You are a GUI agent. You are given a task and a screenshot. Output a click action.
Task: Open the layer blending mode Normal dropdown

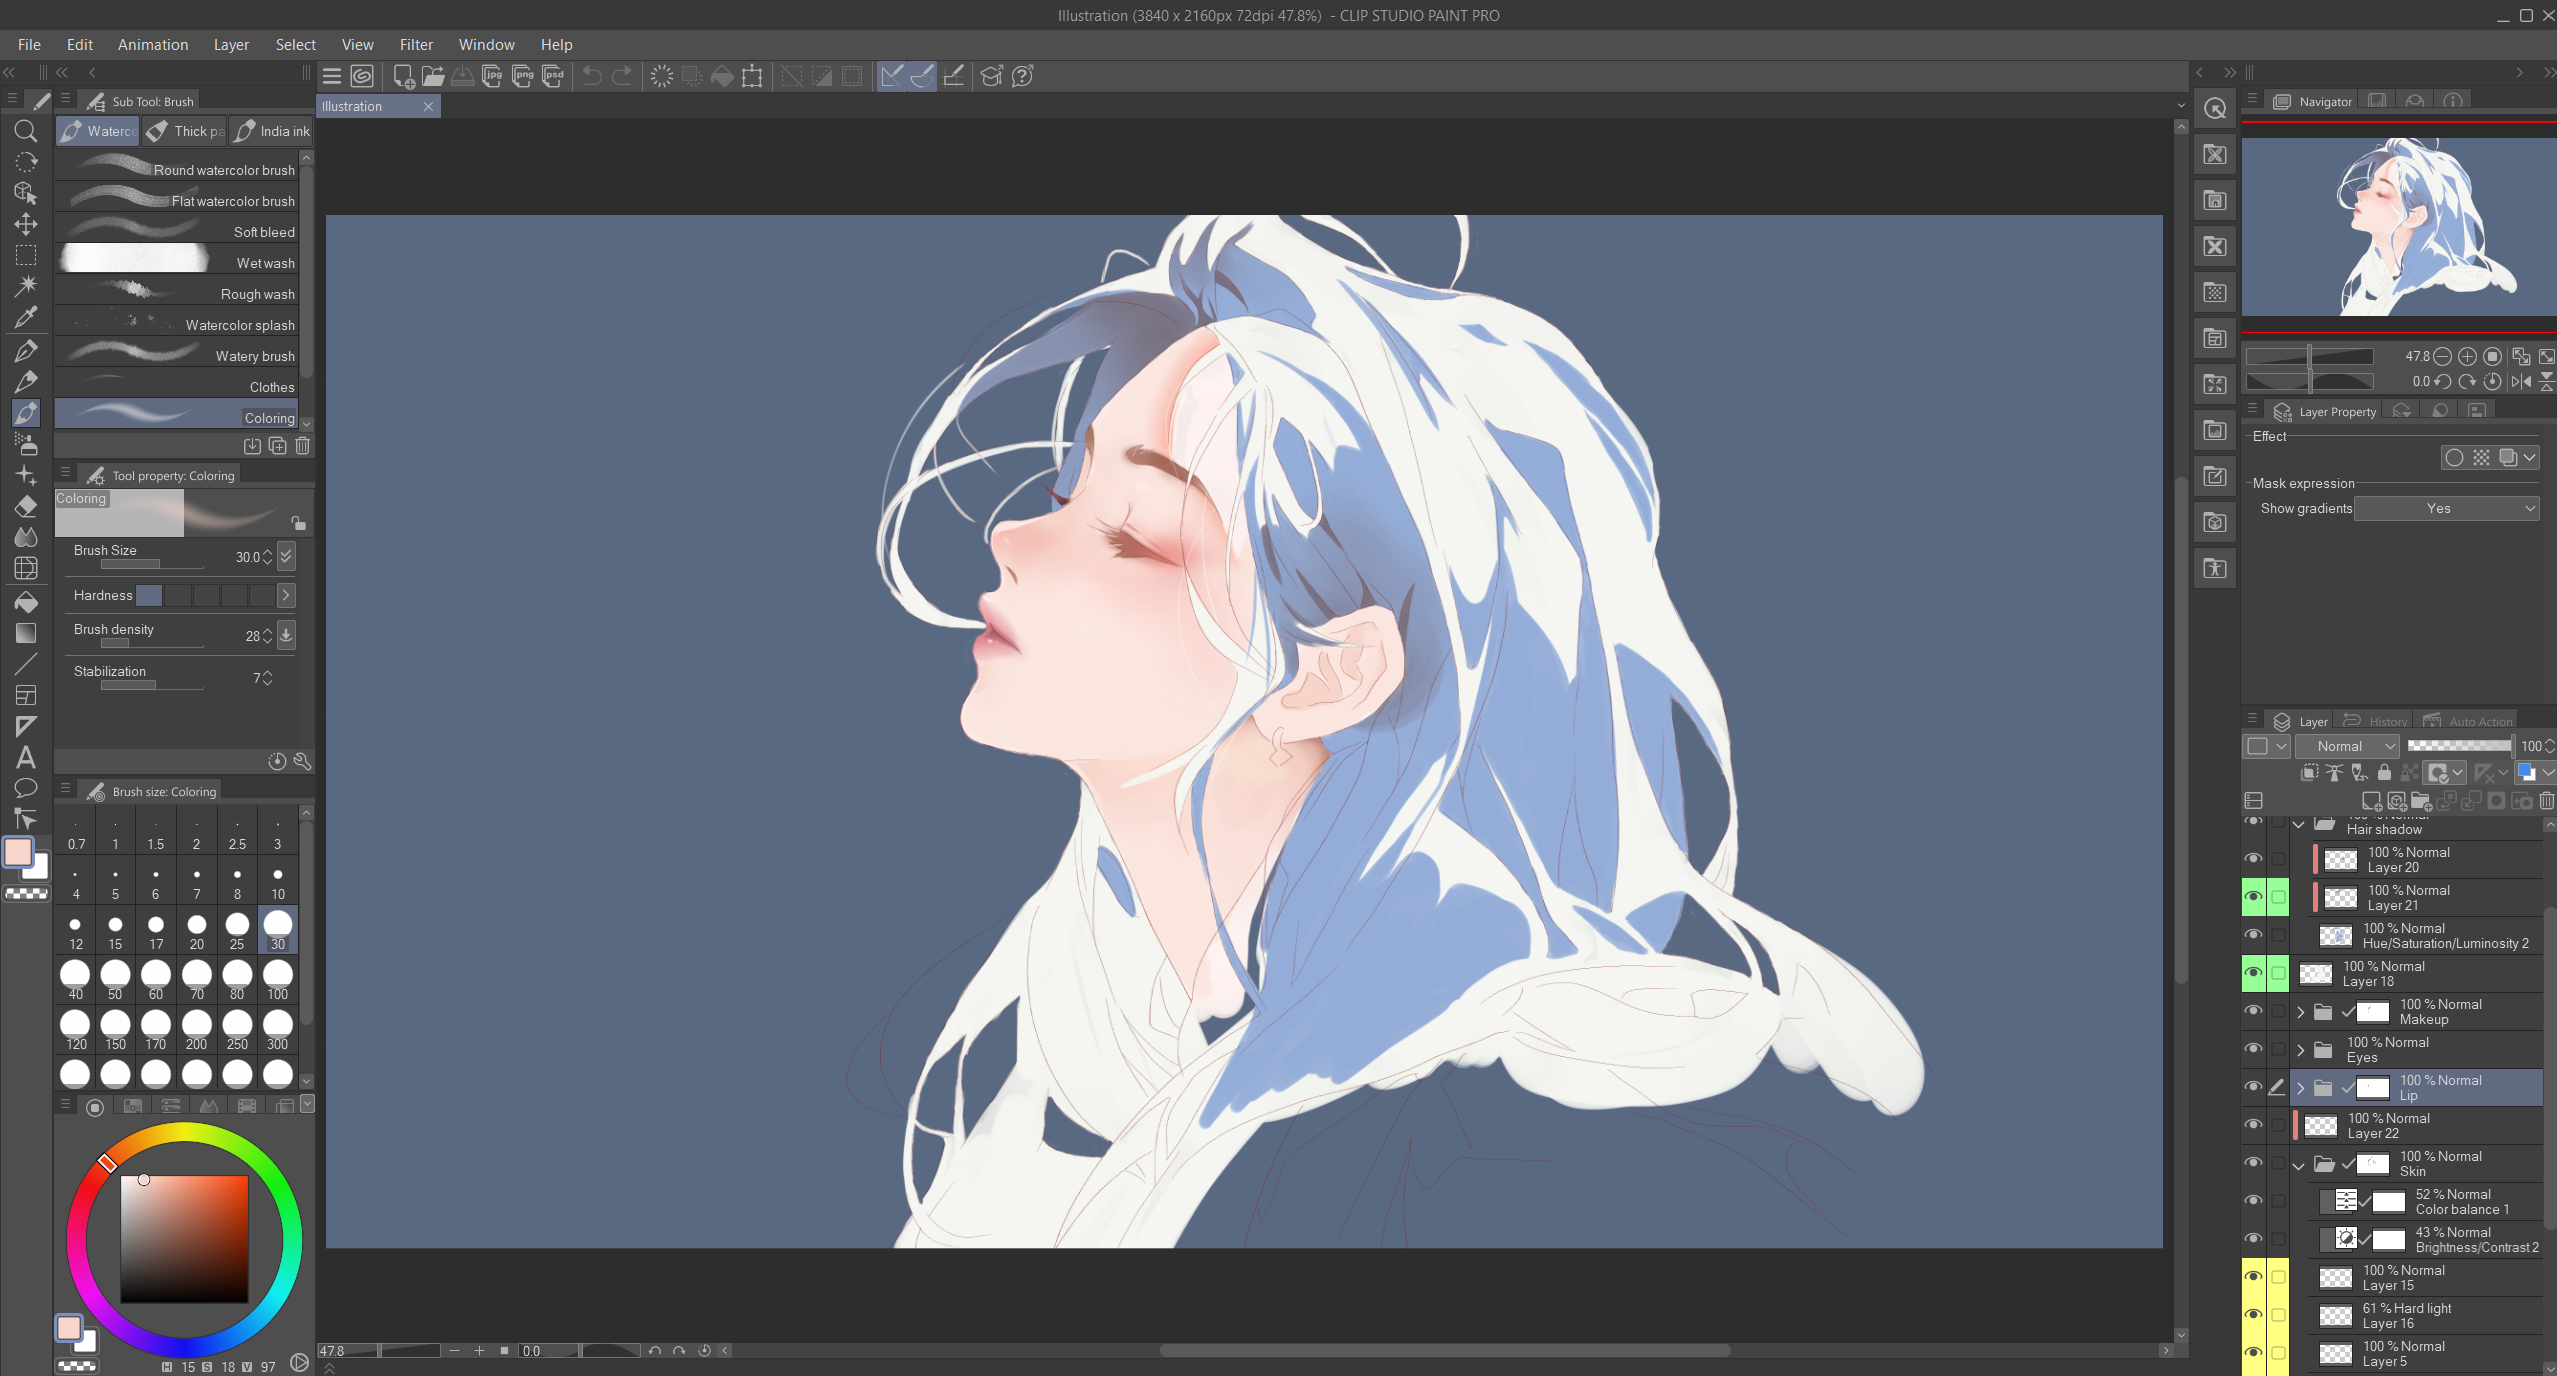pos(2346,746)
